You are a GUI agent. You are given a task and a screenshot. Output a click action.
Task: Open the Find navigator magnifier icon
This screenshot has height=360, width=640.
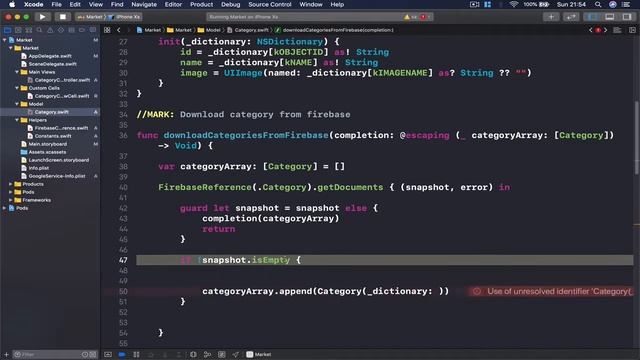point(39,30)
